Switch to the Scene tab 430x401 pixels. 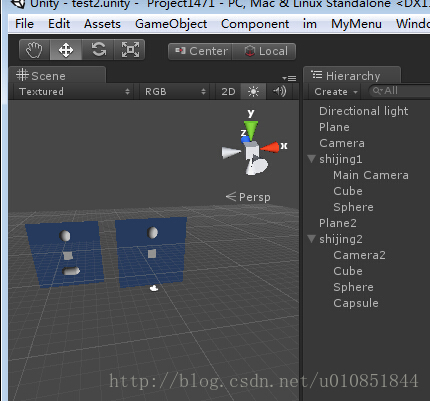(57, 75)
